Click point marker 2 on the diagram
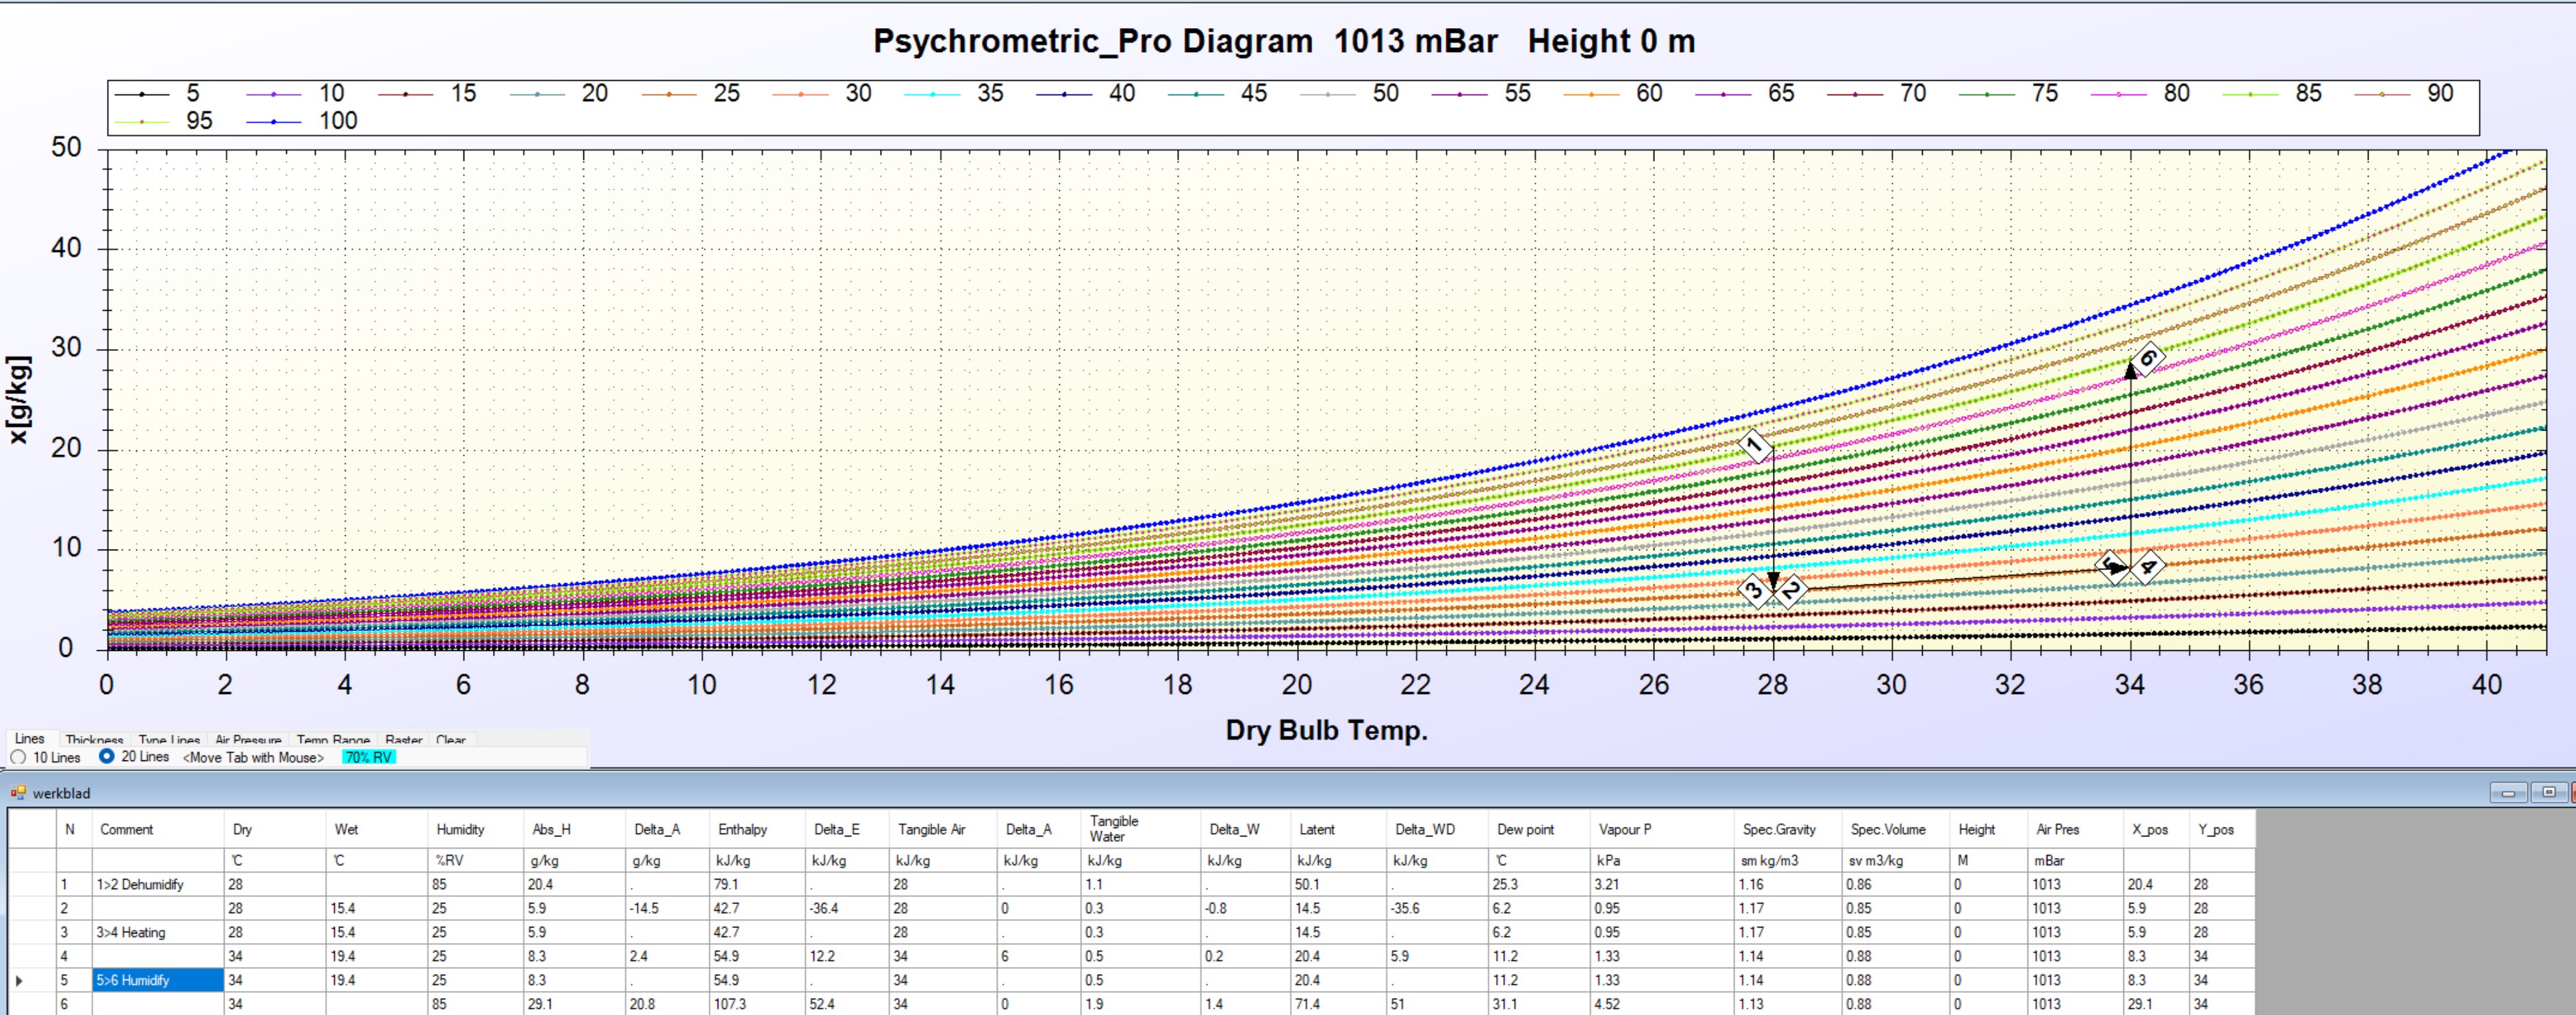This screenshot has width=2576, height=1015. coord(1790,591)
